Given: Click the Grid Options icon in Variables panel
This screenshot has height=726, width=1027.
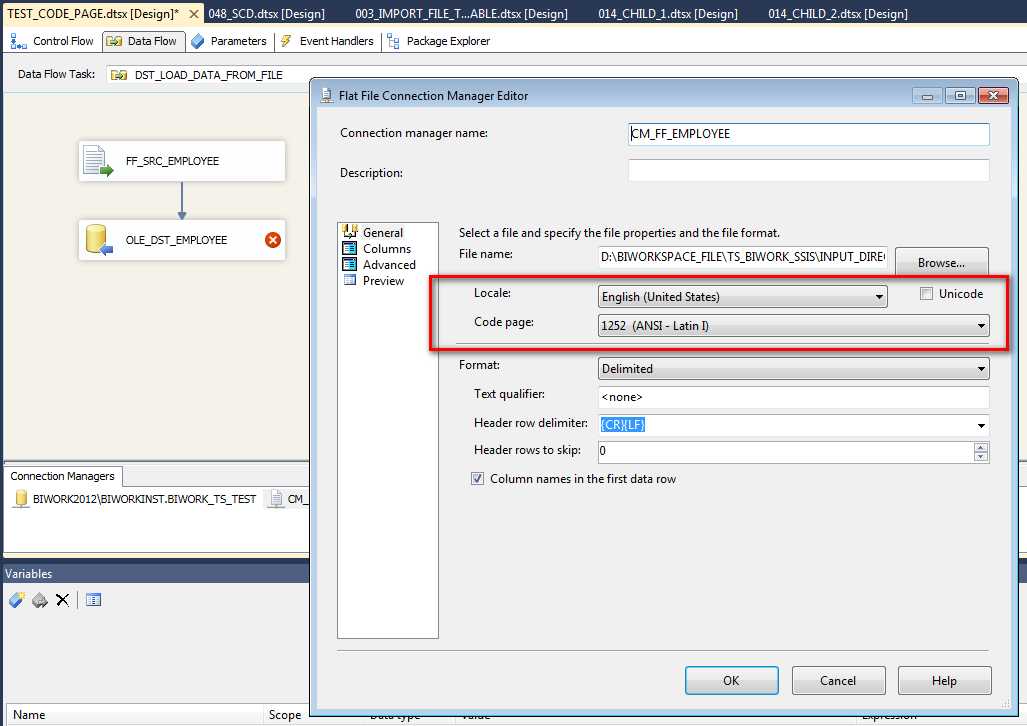Looking at the screenshot, I should (x=94, y=600).
